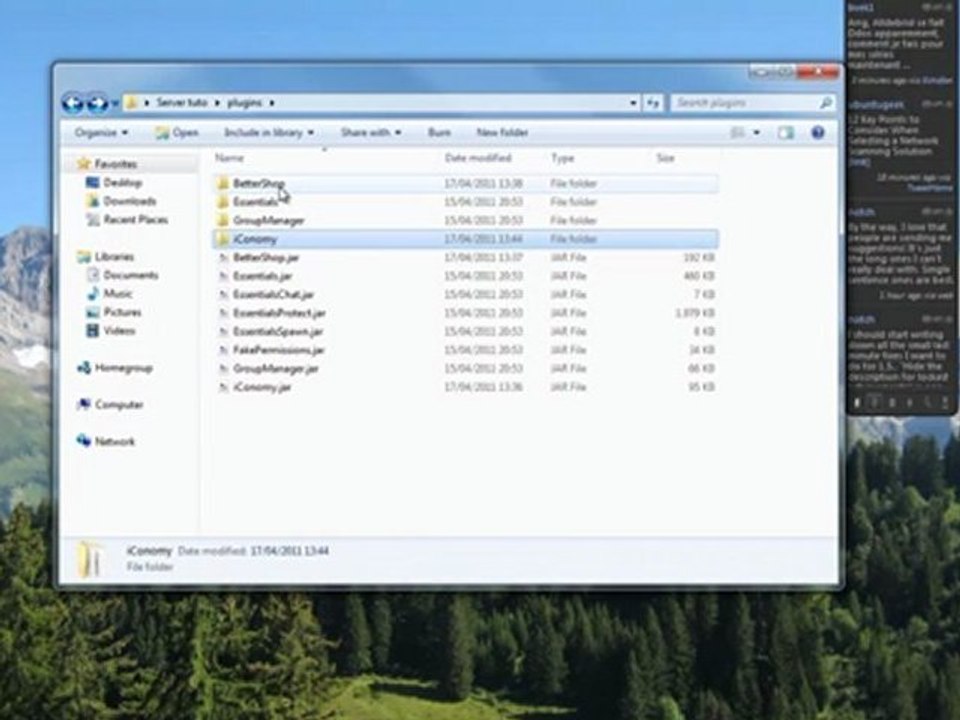
Task: Select the 'Server tuto' breadcrumb segment
Action: pos(181,102)
